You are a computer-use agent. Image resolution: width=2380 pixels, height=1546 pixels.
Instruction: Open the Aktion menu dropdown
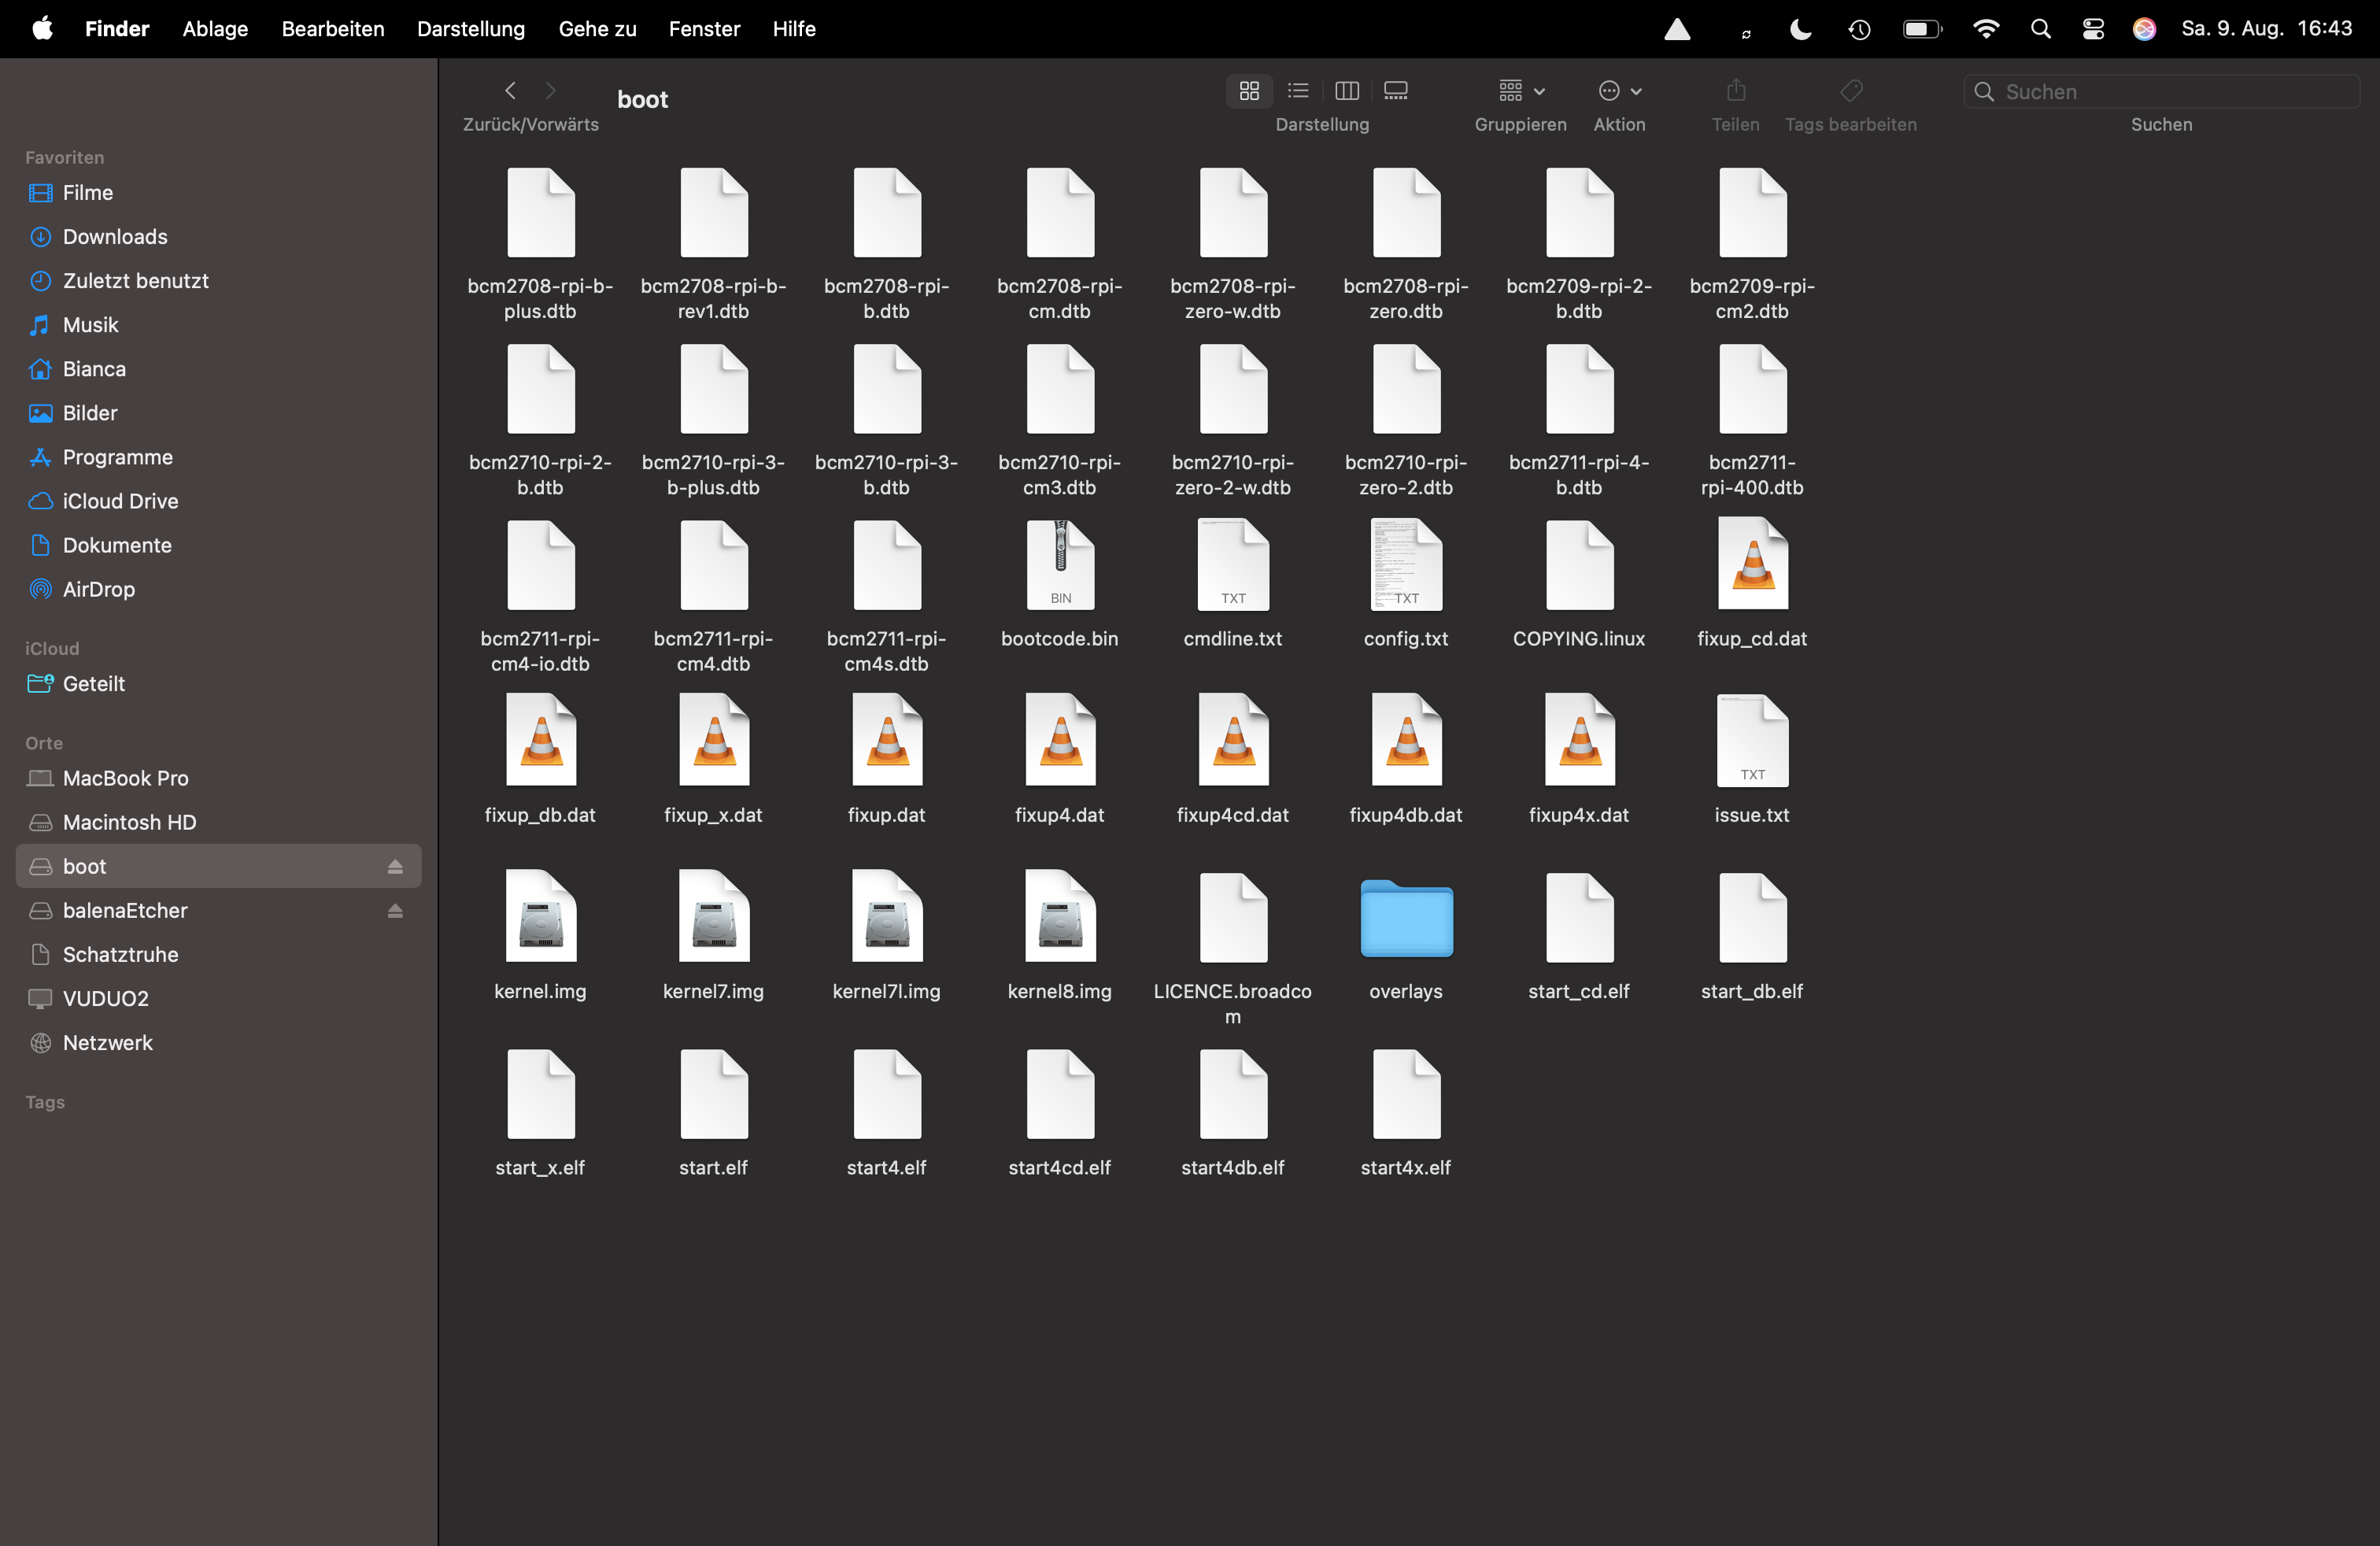tap(1619, 91)
